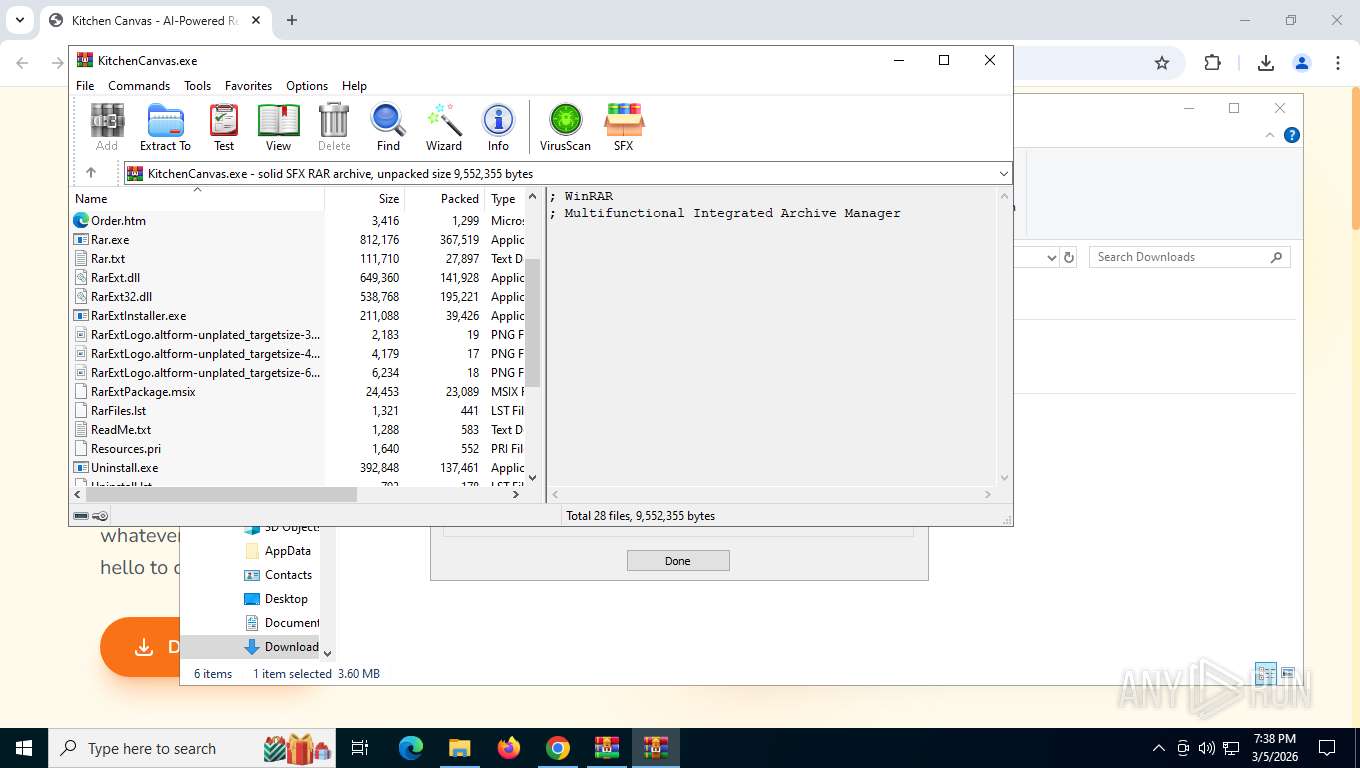Select the Kitchen Canvas browser tab
1360x768 pixels.
point(155,20)
